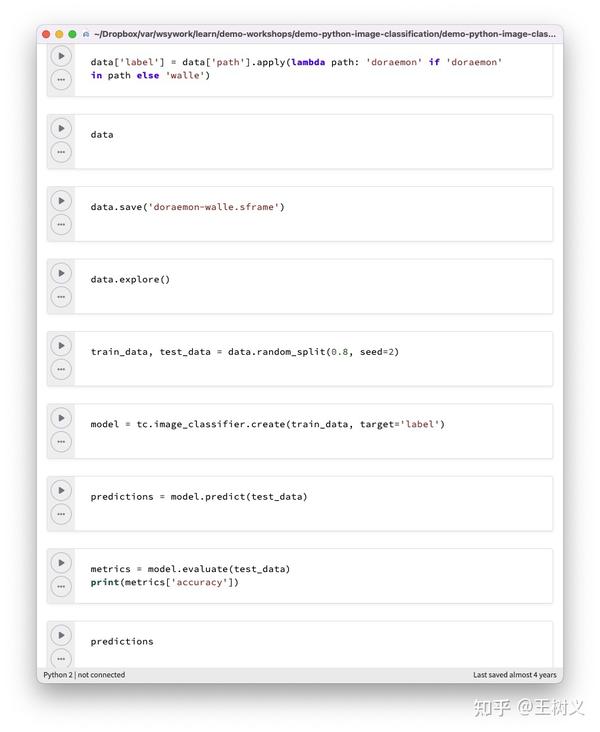Click inside the print(metrics['accuracy']) line
The height and width of the screenshot is (732, 600).
[x=164, y=582]
